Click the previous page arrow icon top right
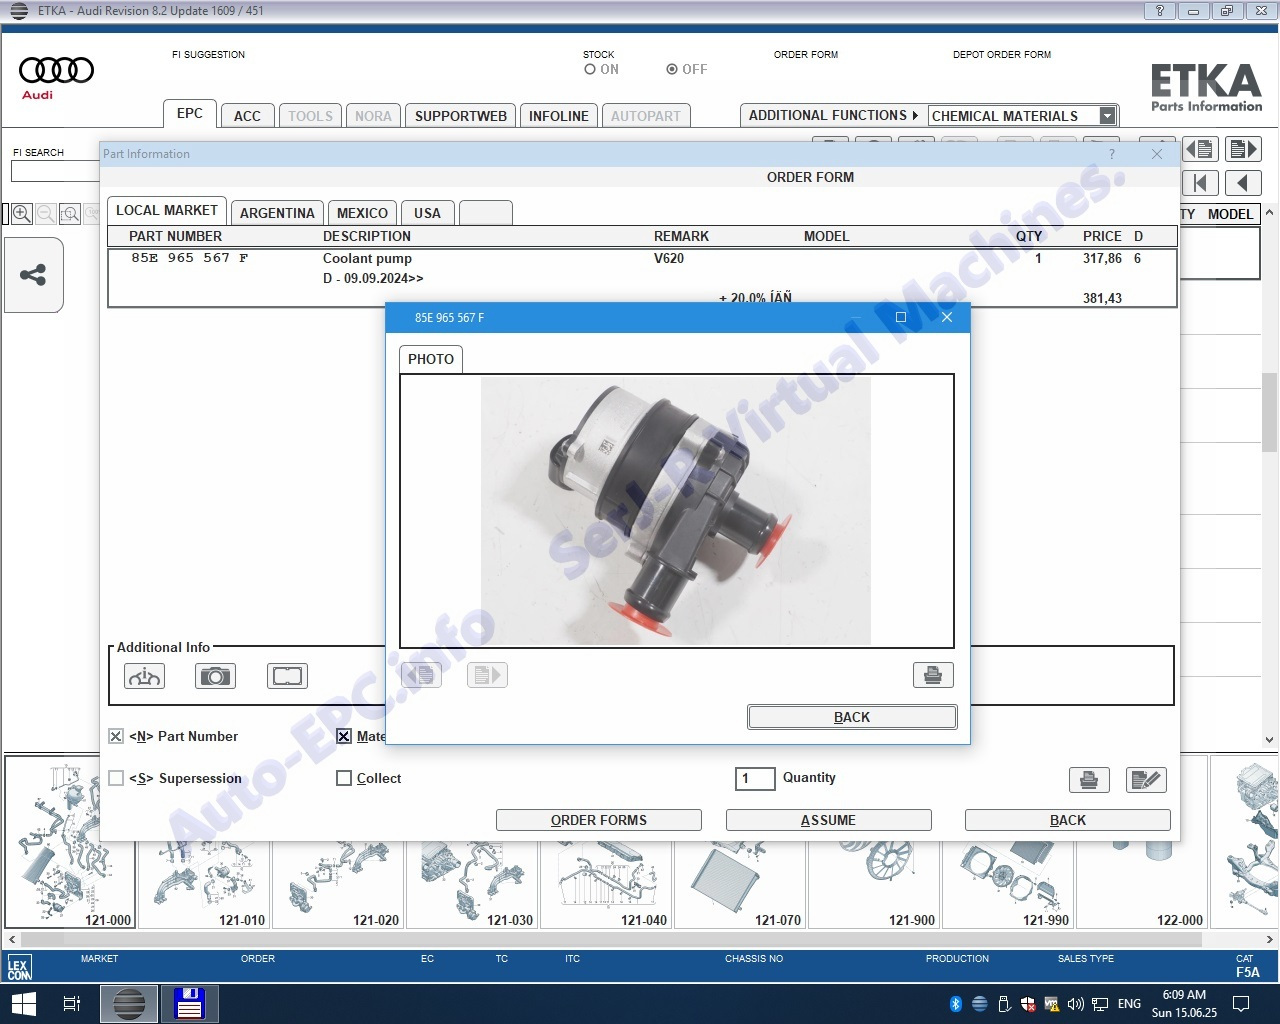Viewport: 1280px width, 1024px height. coord(1242,183)
